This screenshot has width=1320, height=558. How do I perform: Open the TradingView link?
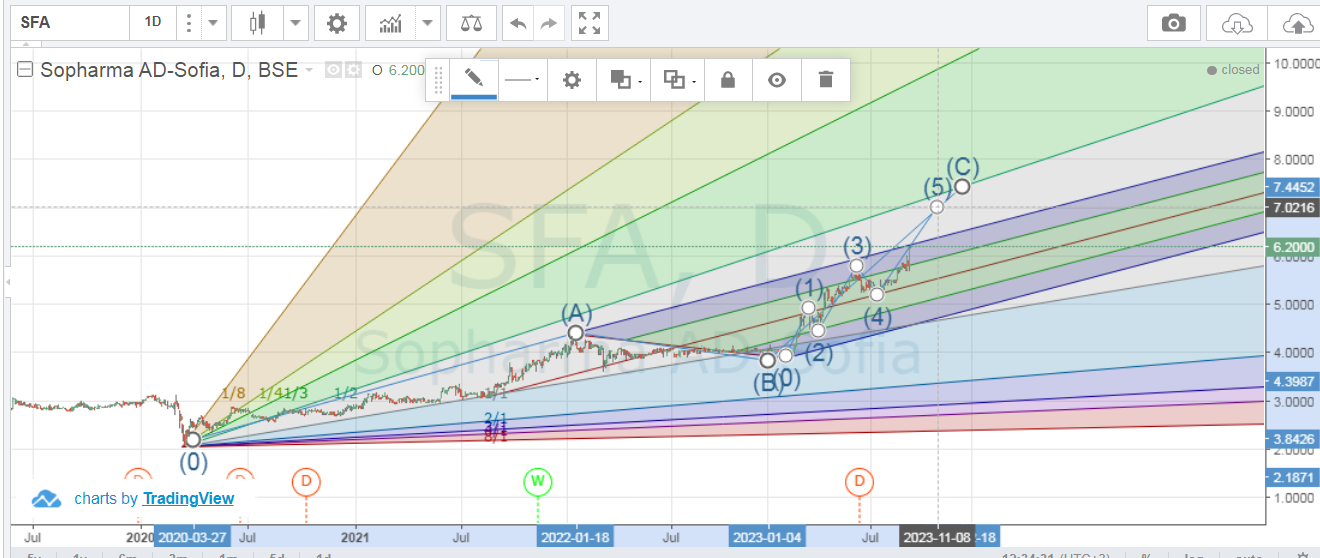pos(188,498)
